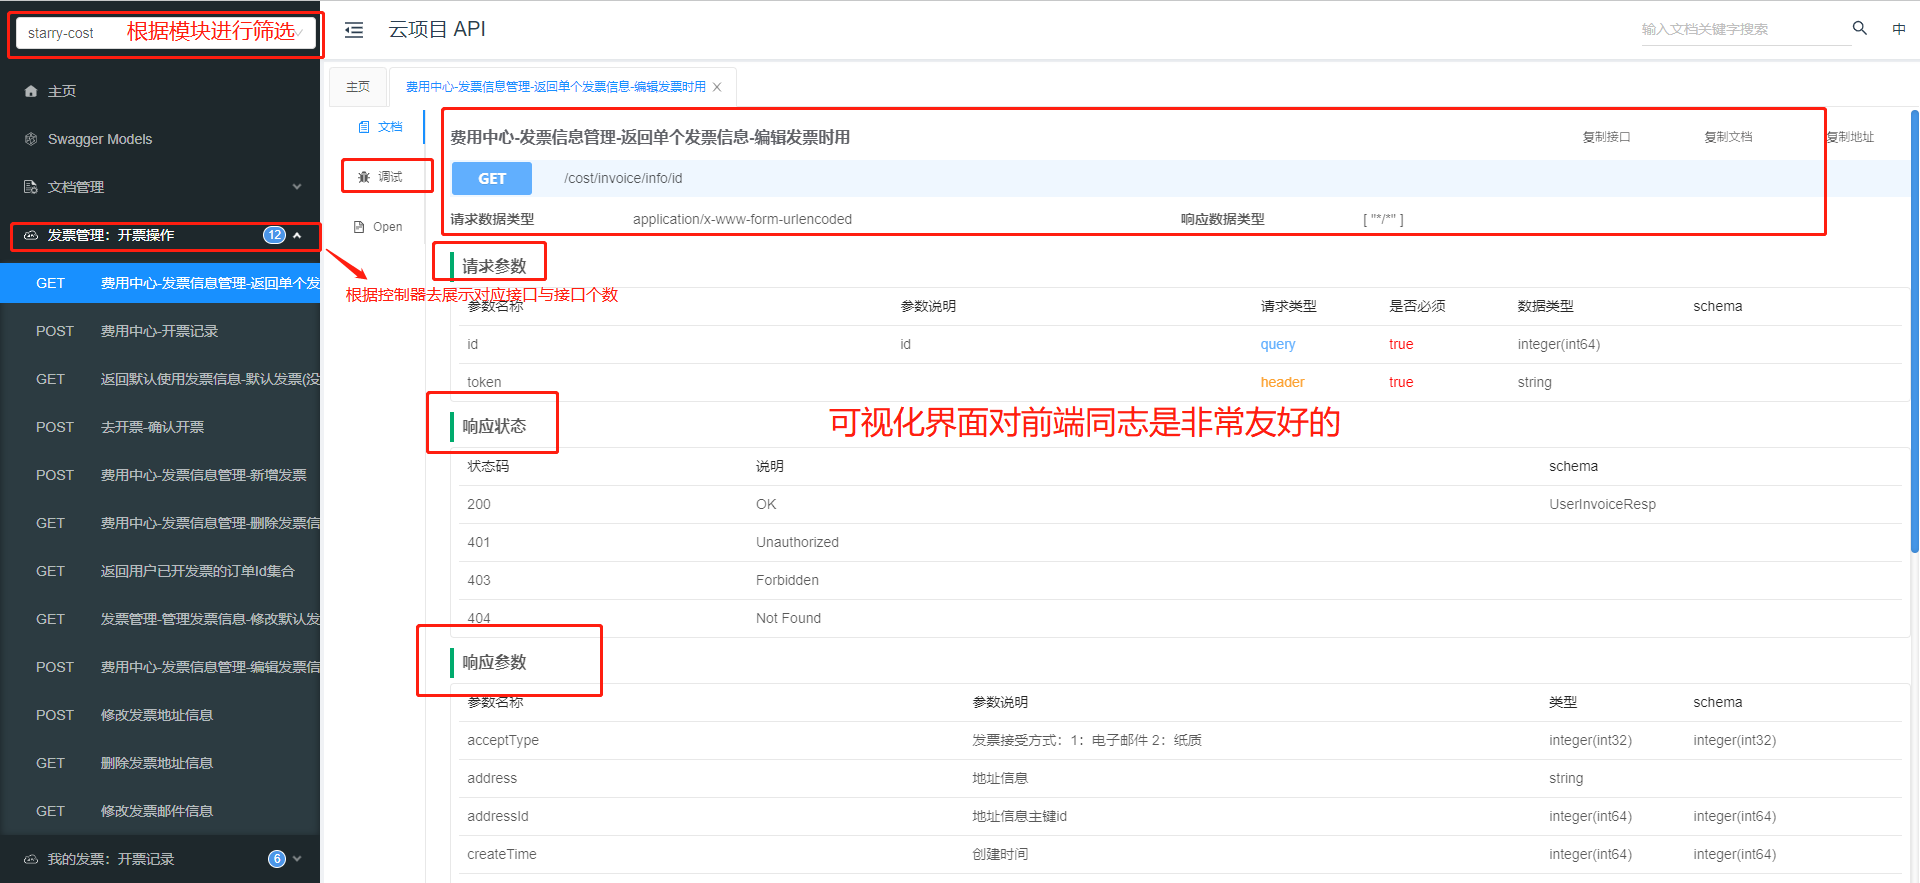
Task: Select the 200 status code row
Action: 1180,504
